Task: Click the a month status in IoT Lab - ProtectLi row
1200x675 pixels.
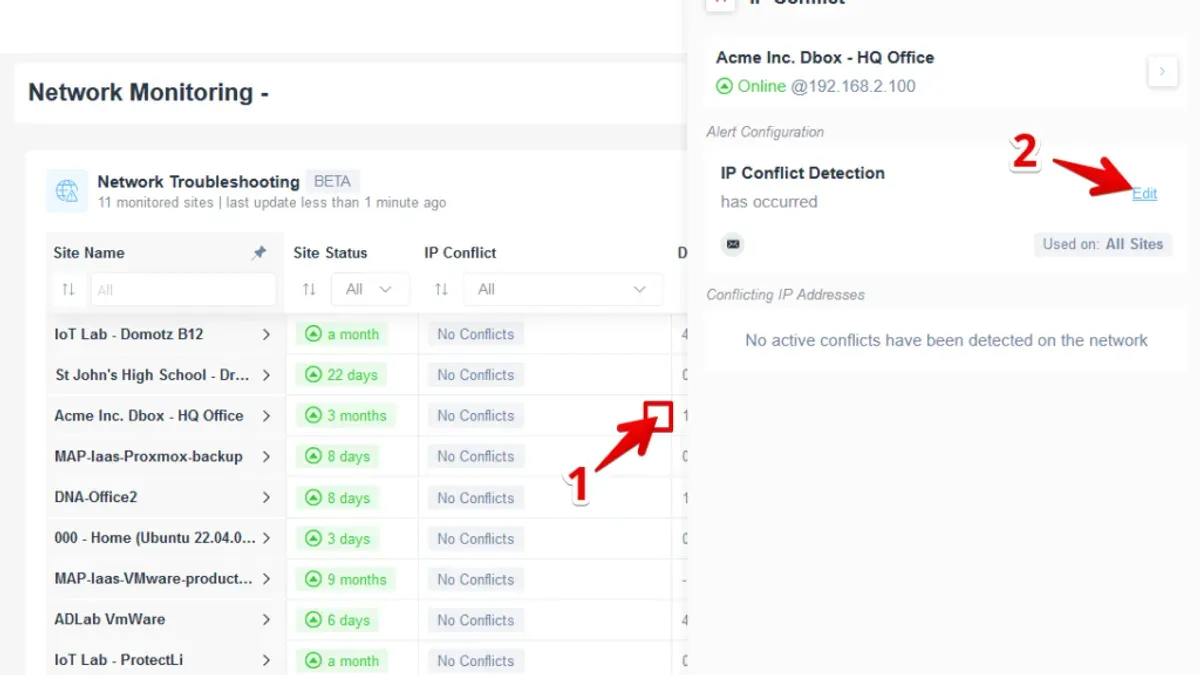Action: [x=342, y=661]
